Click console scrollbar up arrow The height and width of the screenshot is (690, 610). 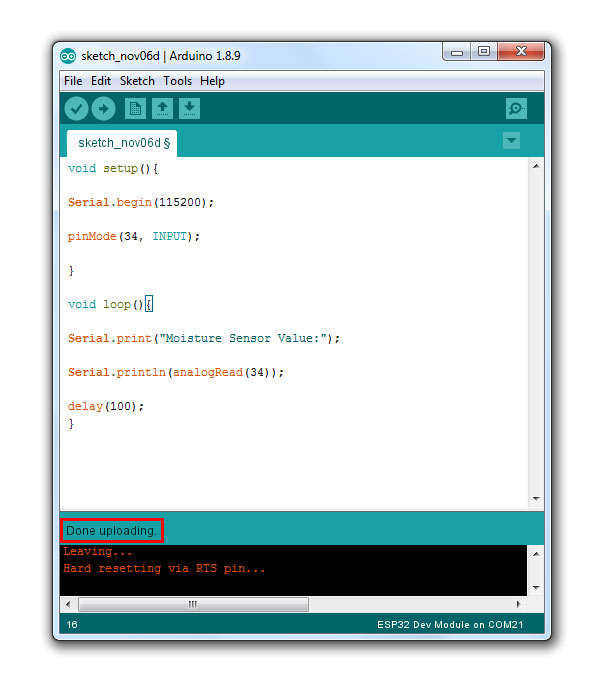[536, 554]
